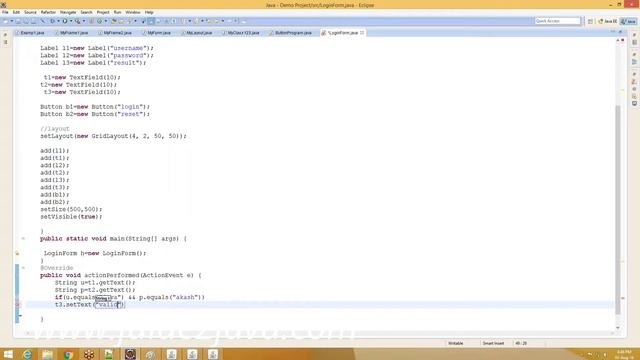
Task: Click the restored view icon at top of left sidebar
Action: pos(5,35)
